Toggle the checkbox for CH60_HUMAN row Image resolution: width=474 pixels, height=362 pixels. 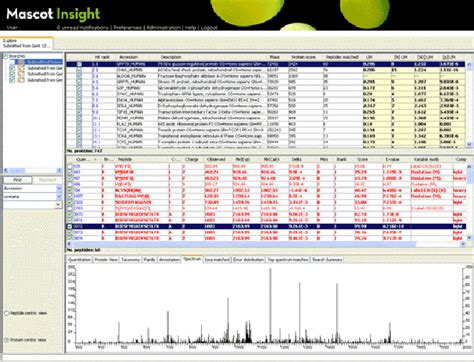tap(79, 70)
